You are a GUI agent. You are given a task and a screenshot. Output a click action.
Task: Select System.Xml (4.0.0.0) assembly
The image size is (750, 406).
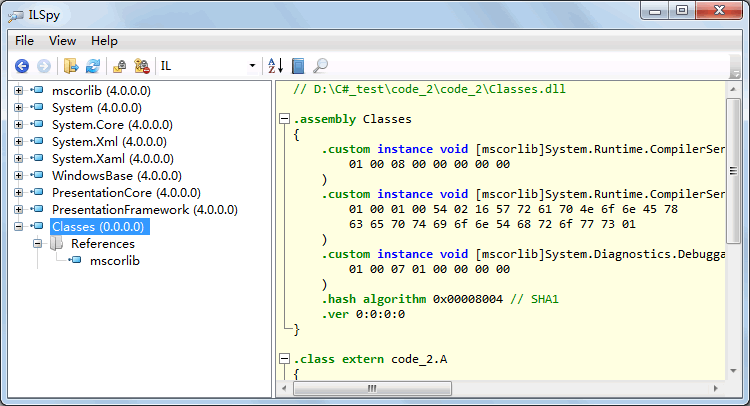point(109,142)
